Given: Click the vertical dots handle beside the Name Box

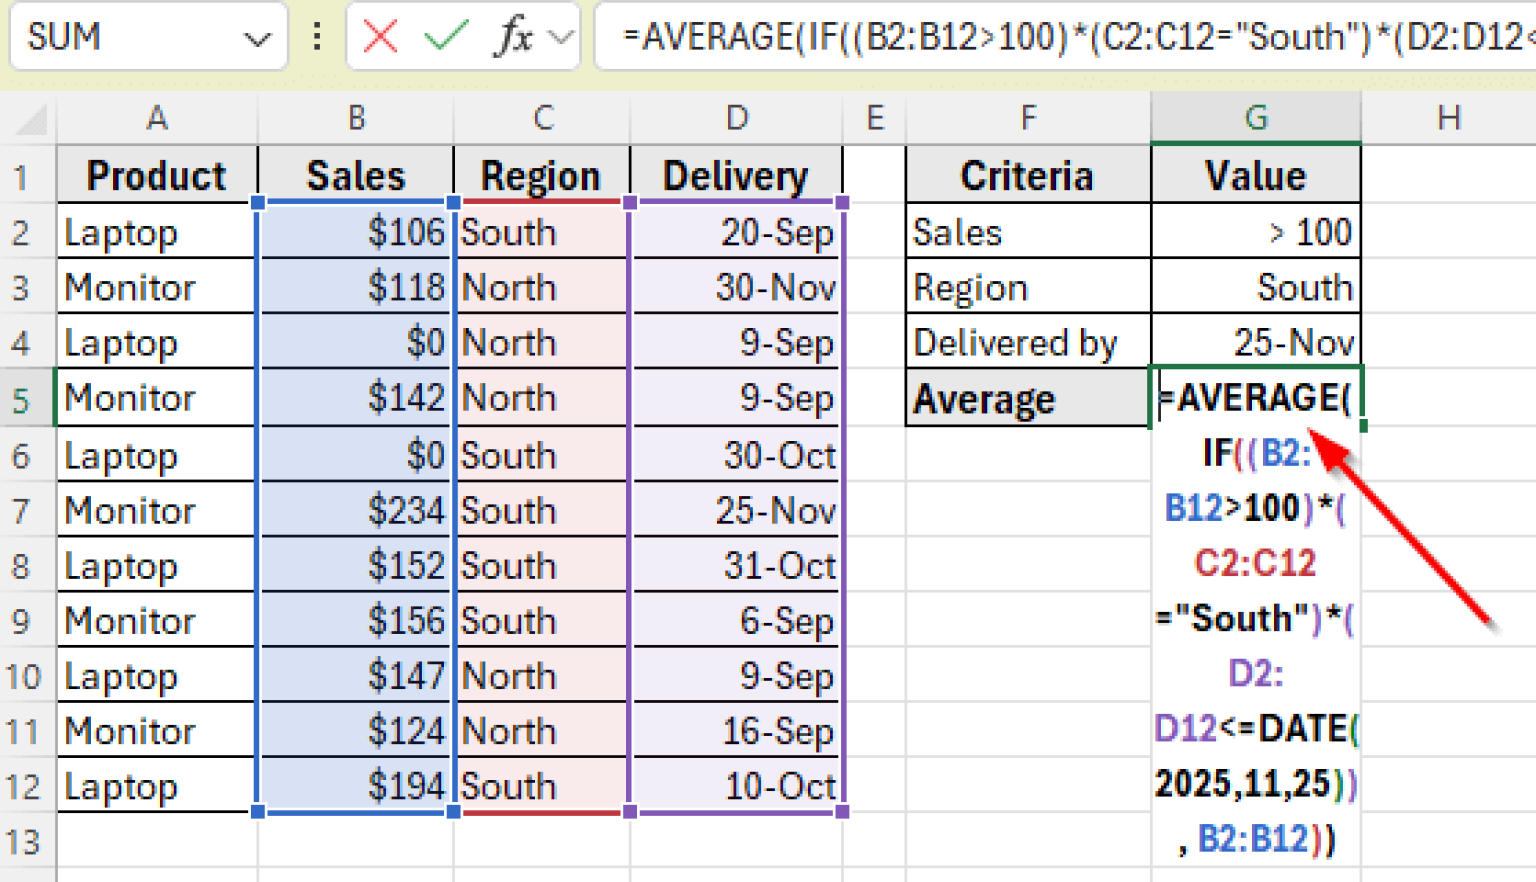Looking at the screenshot, I should [x=318, y=37].
